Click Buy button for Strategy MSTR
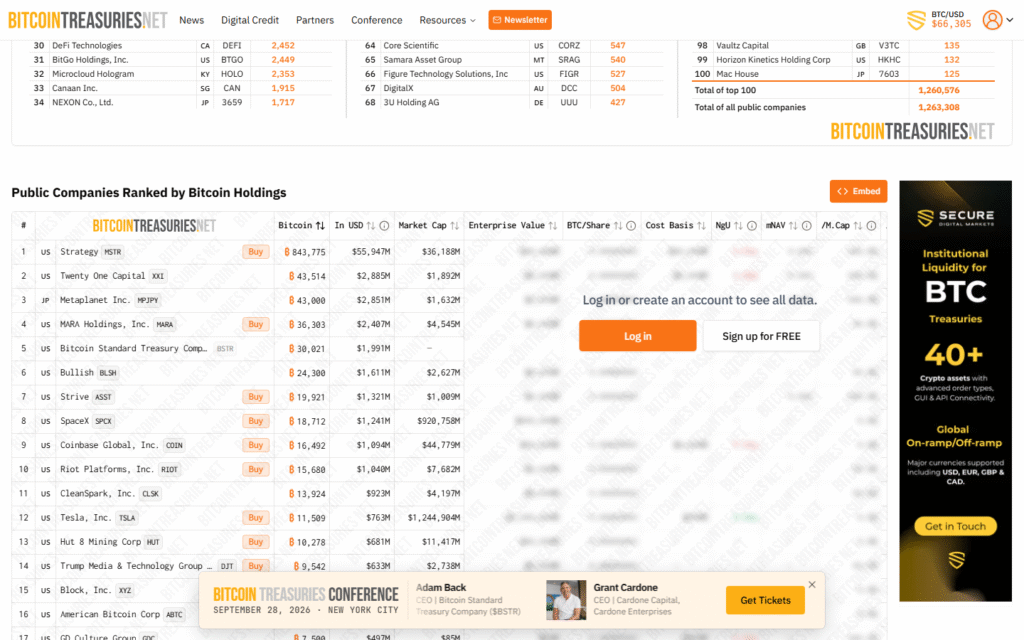The image size is (1024, 640). tap(256, 252)
